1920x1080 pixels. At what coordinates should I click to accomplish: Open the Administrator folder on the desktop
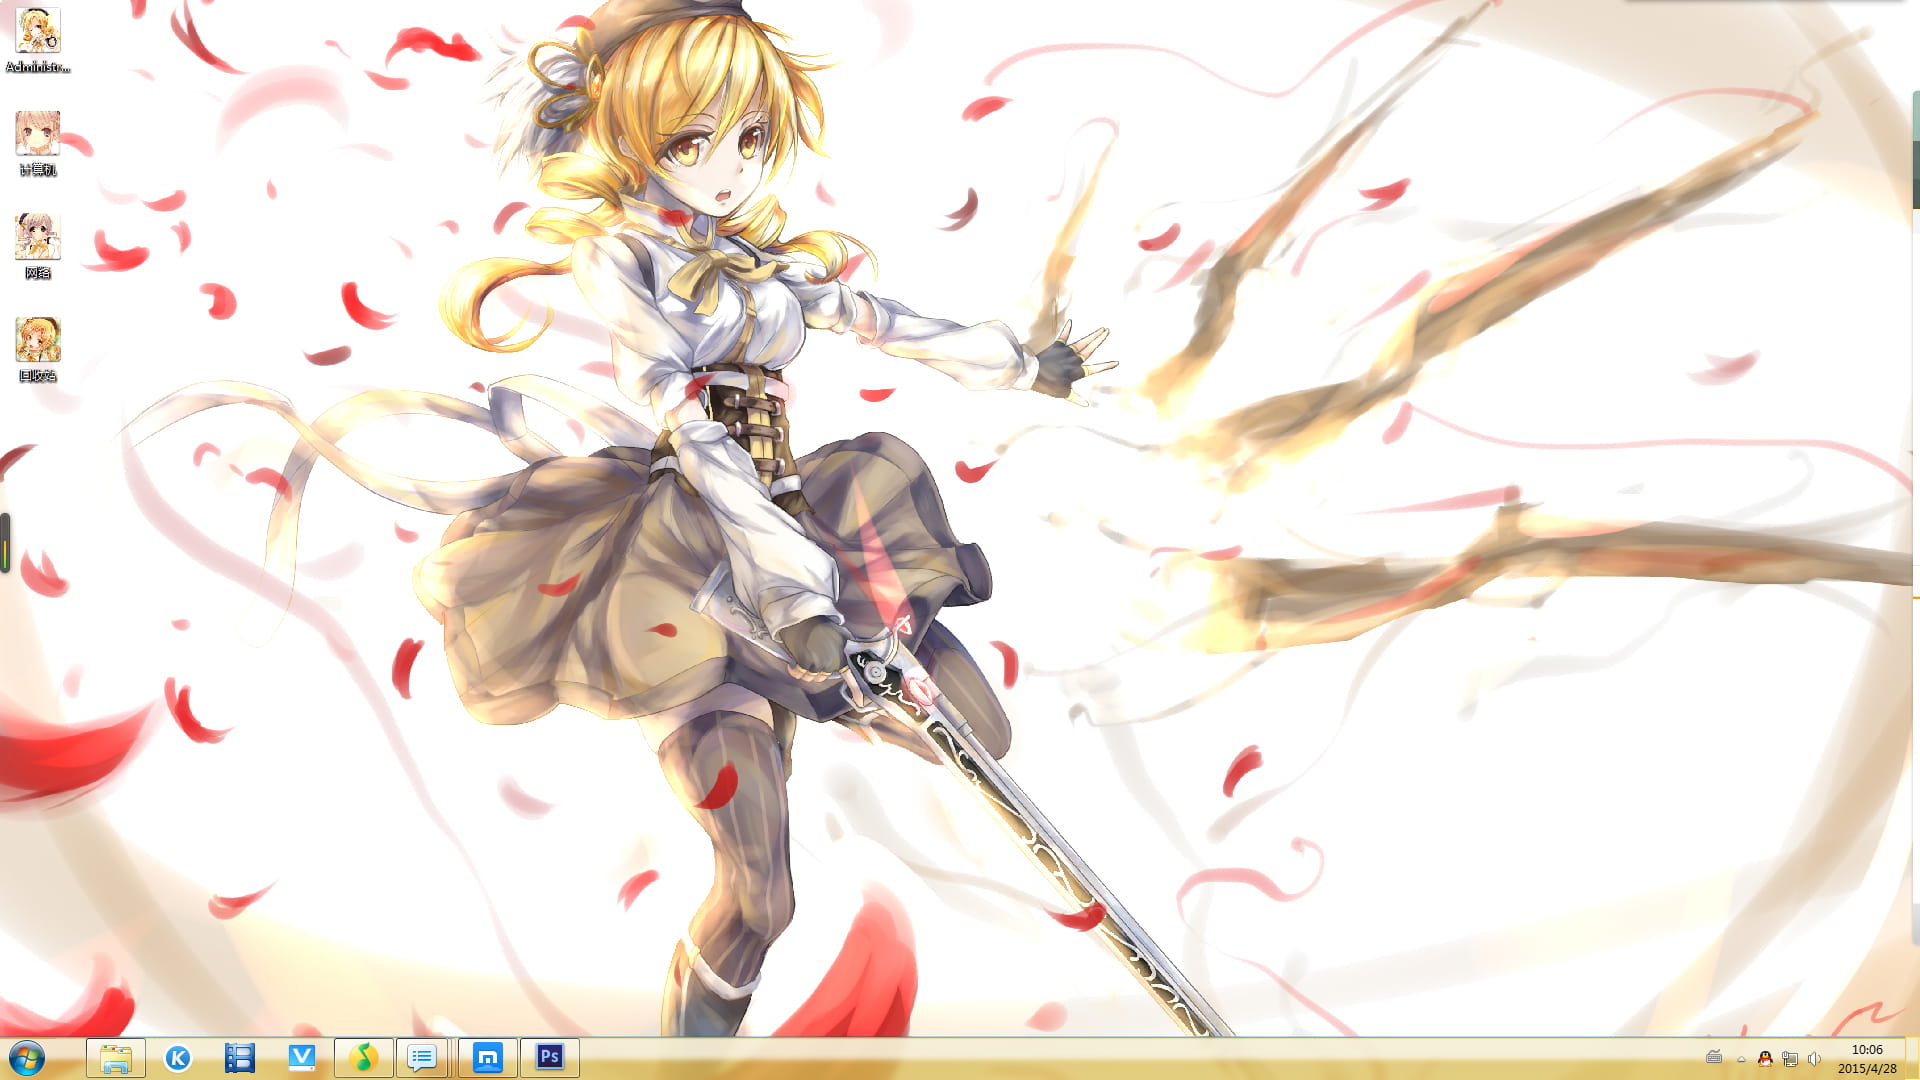pos(38,33)
